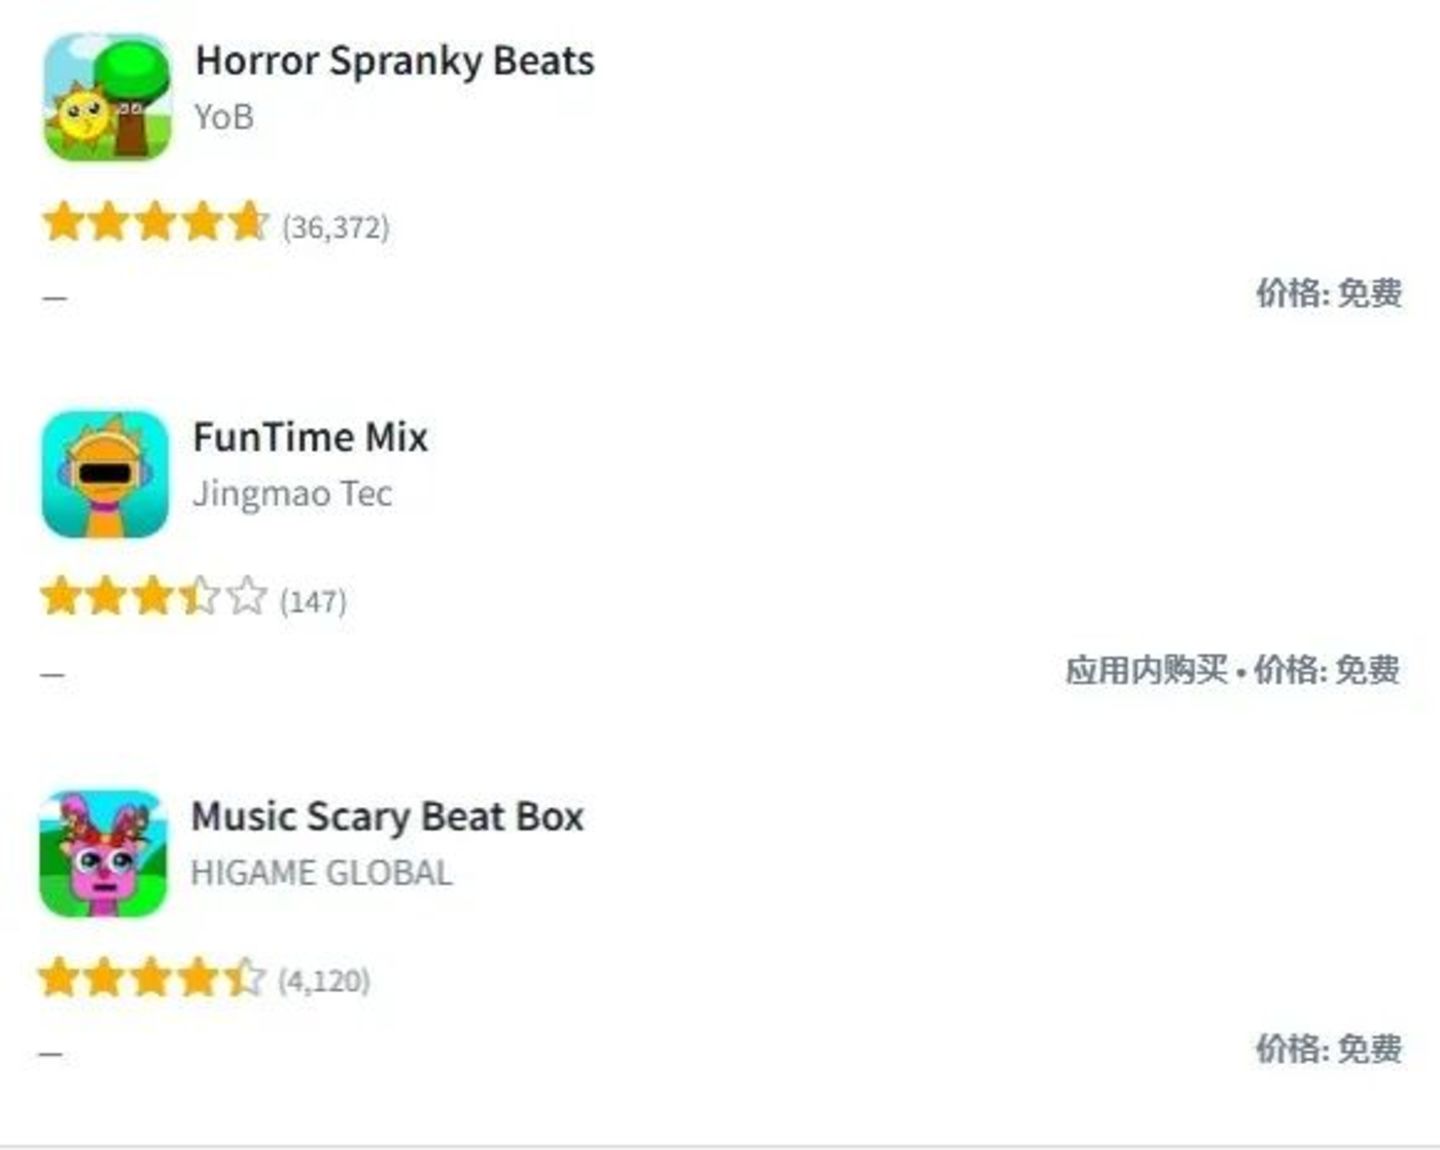Open the 36,372 reviews count
This screenshot has width=1440, height=1150.
coord(336,227)
